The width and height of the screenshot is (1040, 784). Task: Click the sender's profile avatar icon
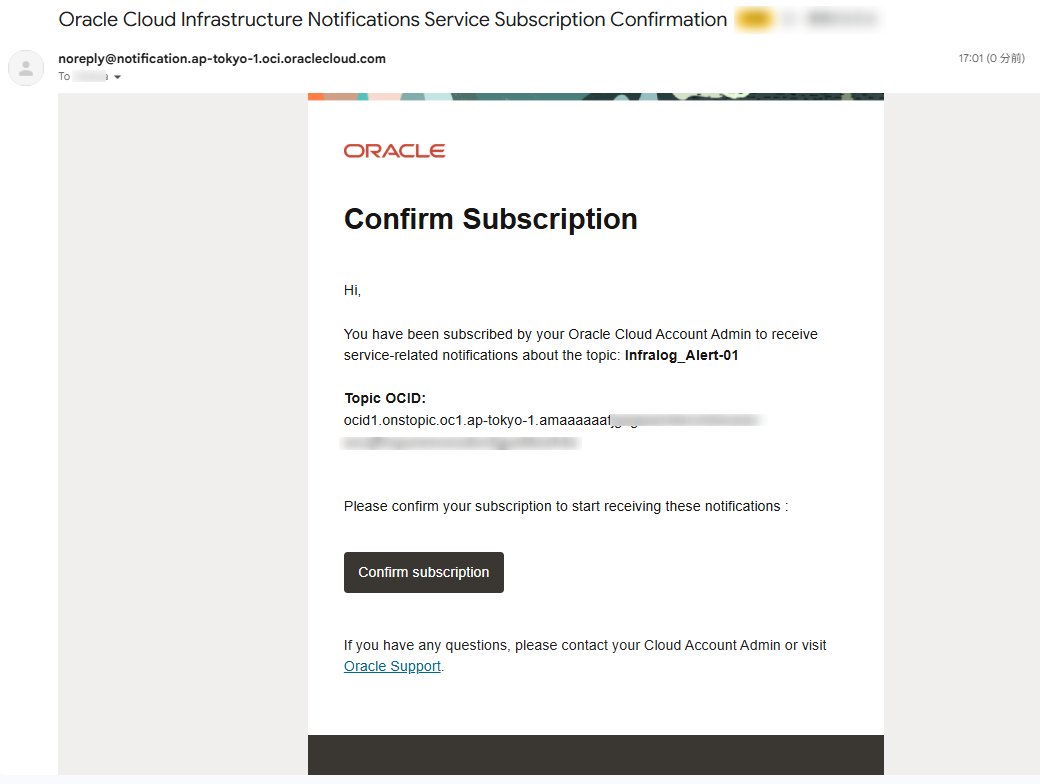tap(26, 68)
